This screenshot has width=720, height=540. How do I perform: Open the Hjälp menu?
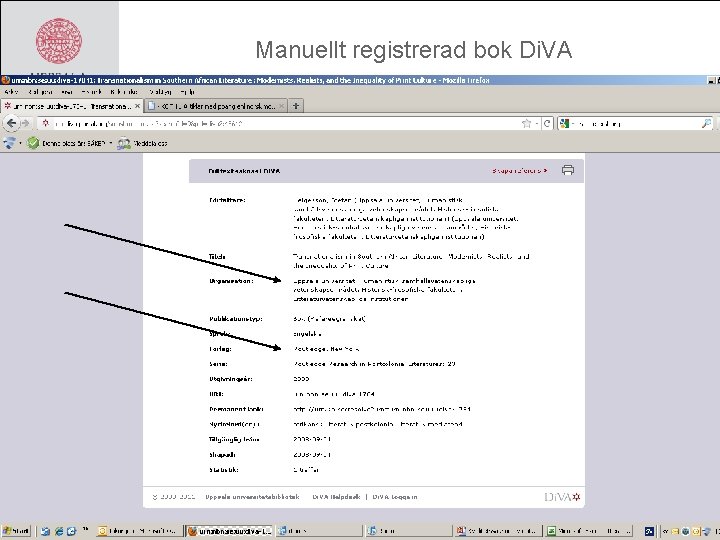coord(187,92)
